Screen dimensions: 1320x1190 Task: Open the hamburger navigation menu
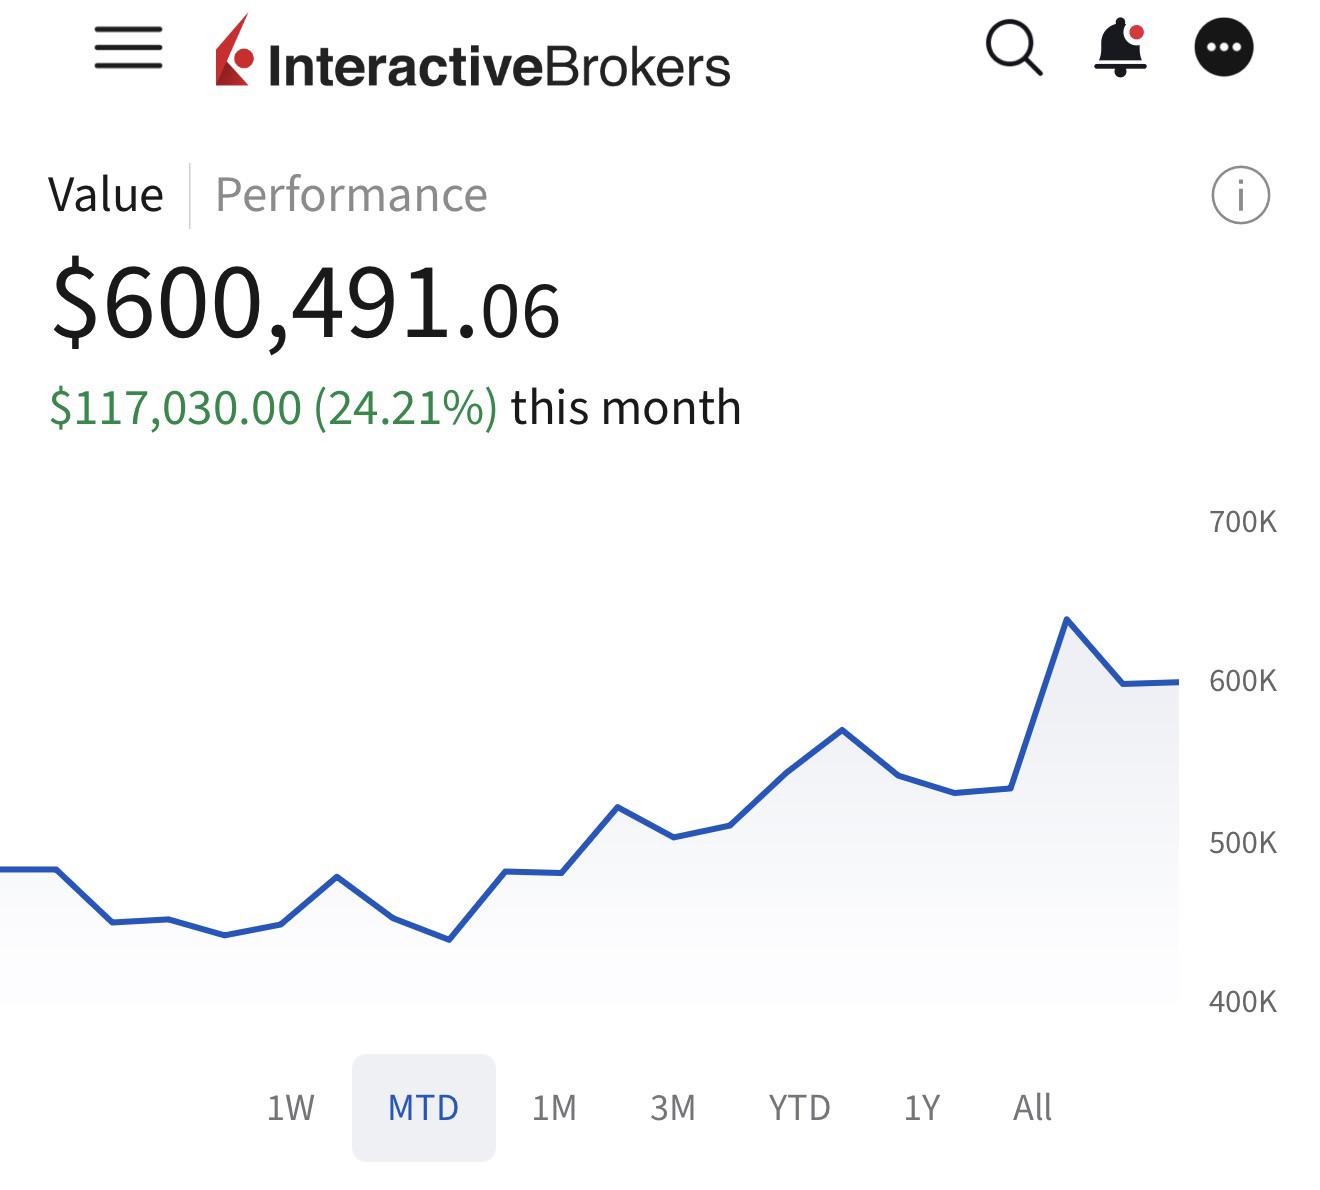(128, 47)
